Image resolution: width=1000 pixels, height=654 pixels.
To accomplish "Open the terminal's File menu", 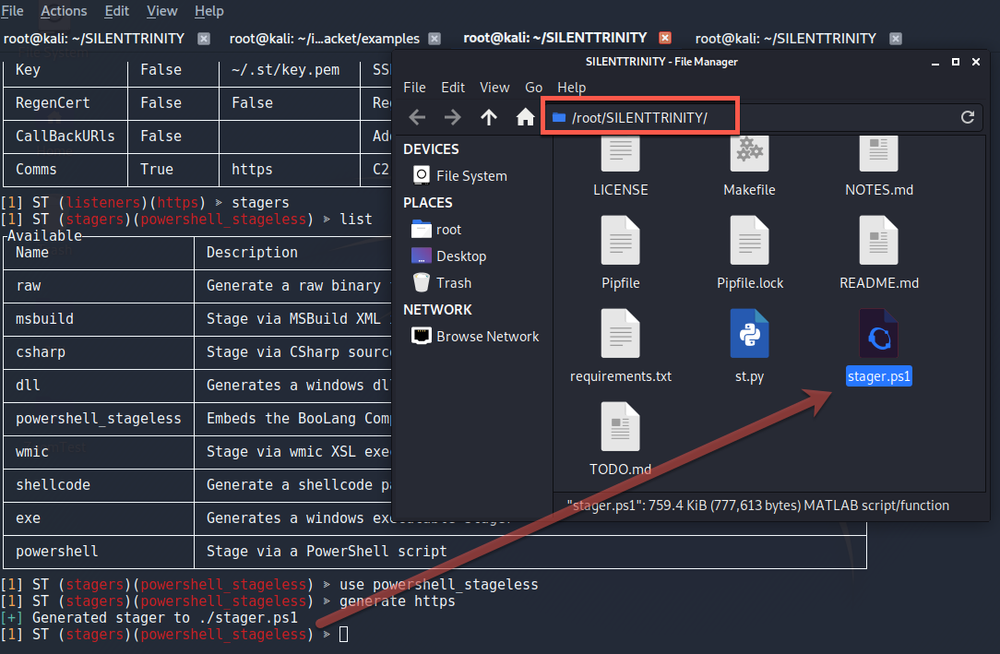I will click(x=12, y=11).
